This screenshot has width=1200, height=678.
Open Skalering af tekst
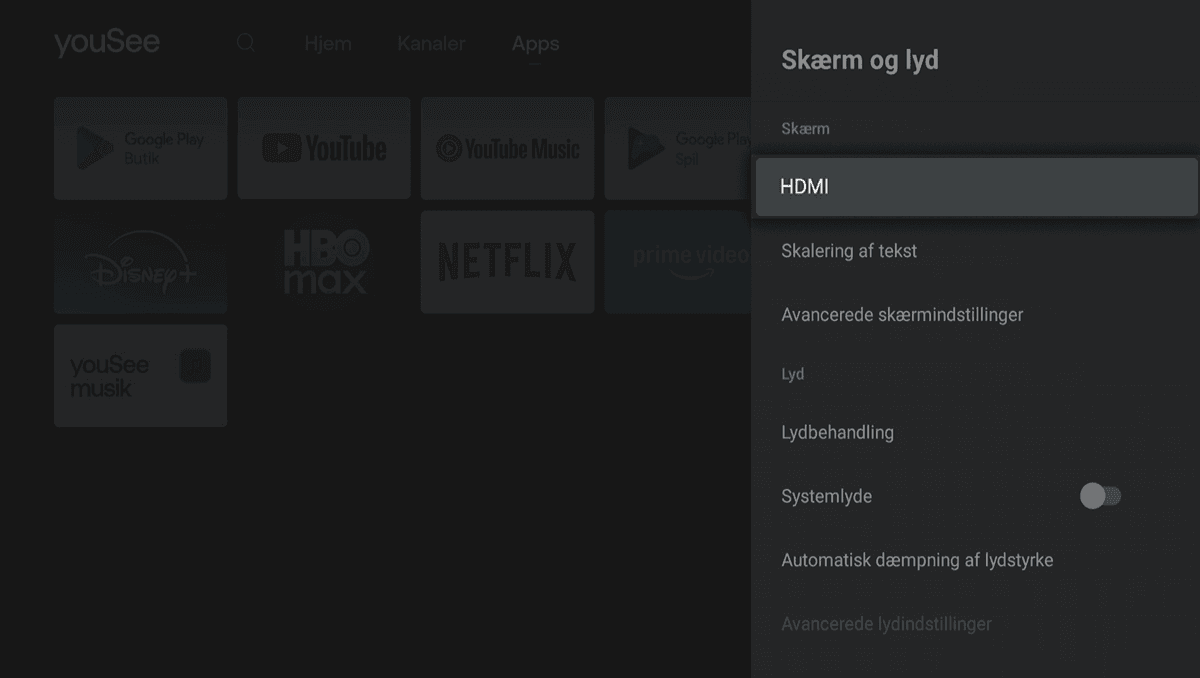[848, 251]
